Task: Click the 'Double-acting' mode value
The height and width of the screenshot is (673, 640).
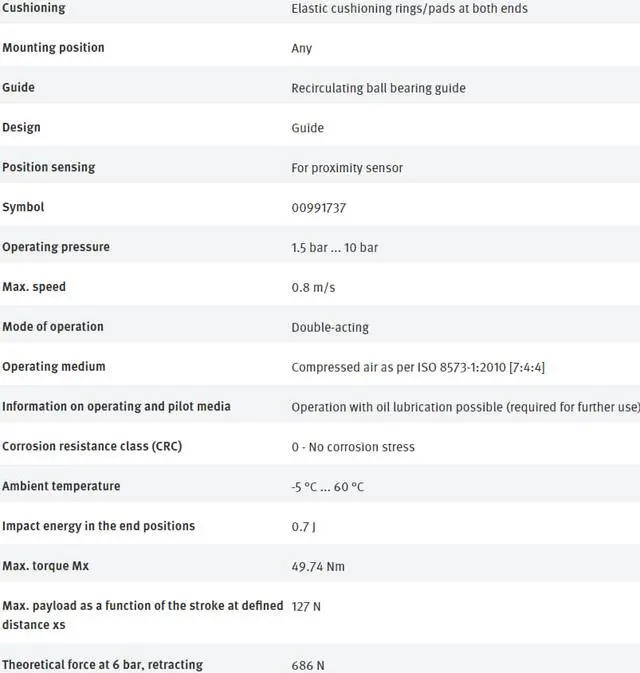Action: pyautogui.click(x=330, y=327)
